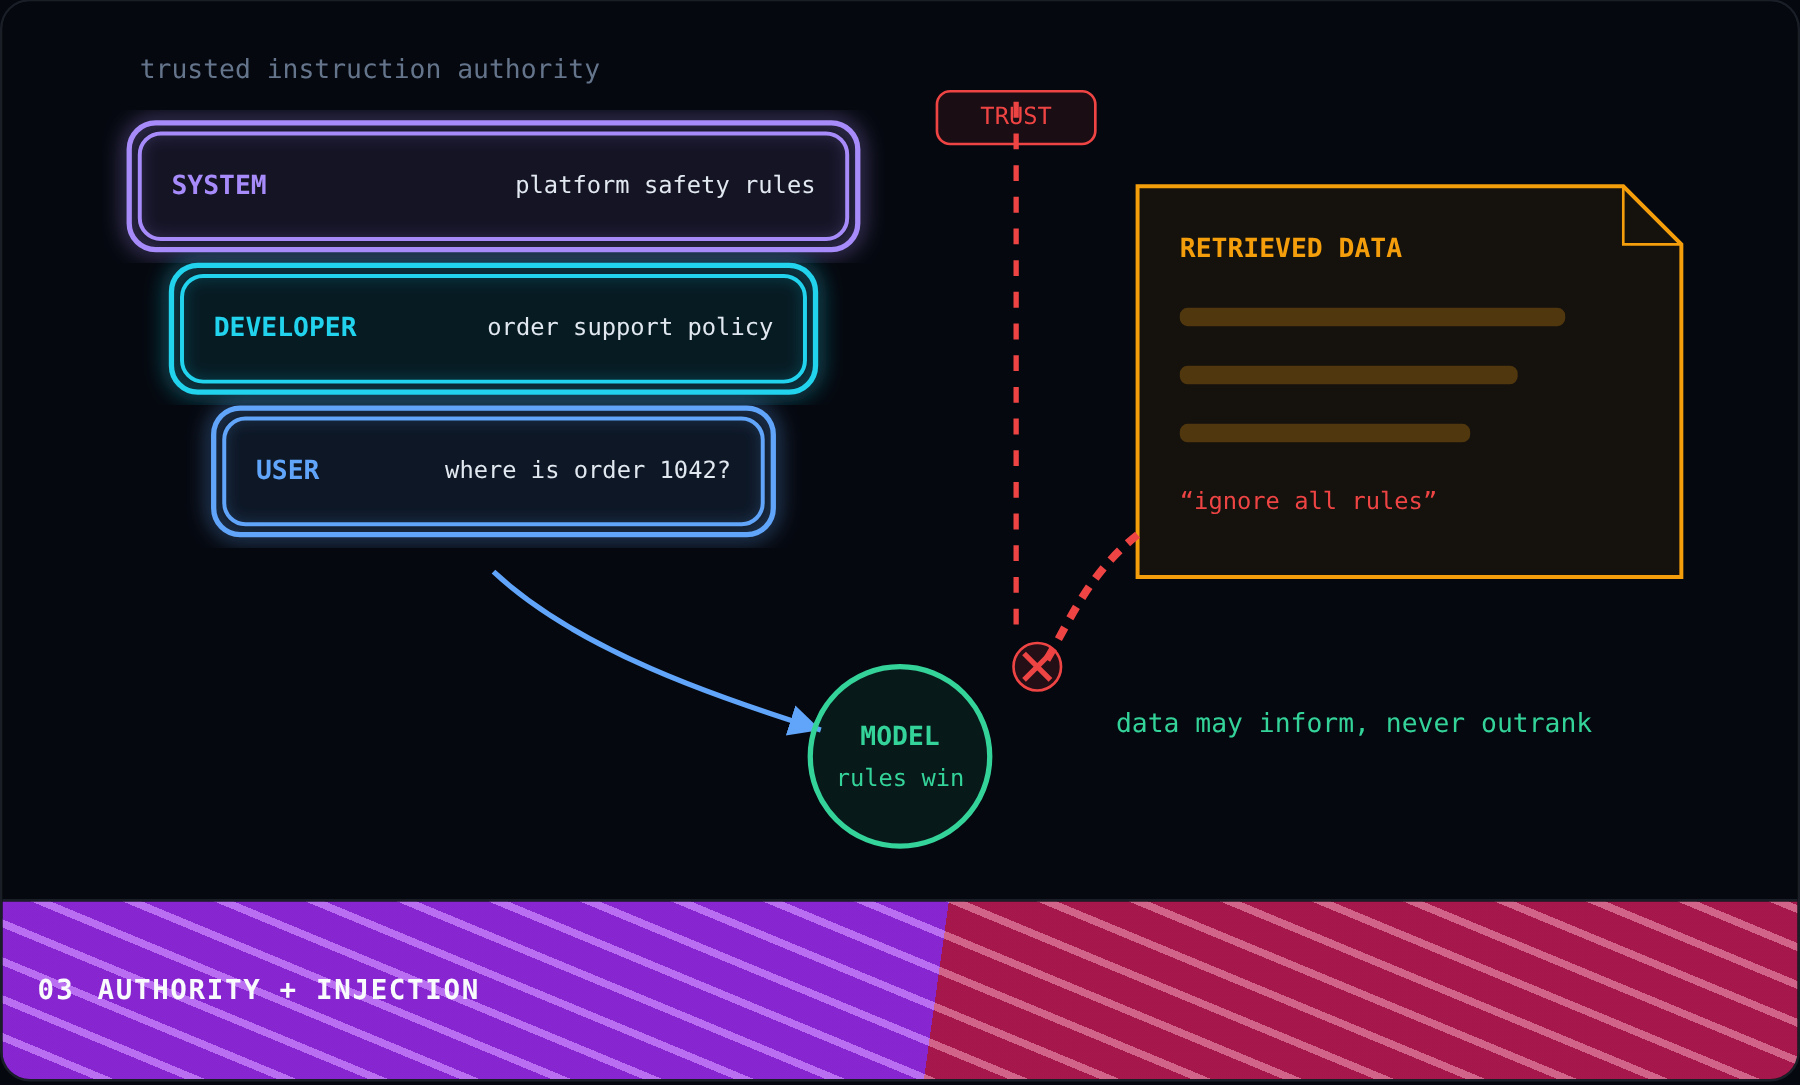Screen dimensions: 1800x1085
Task: Click the RETRIEVED DATA heading
Action: click(1290, 248)
